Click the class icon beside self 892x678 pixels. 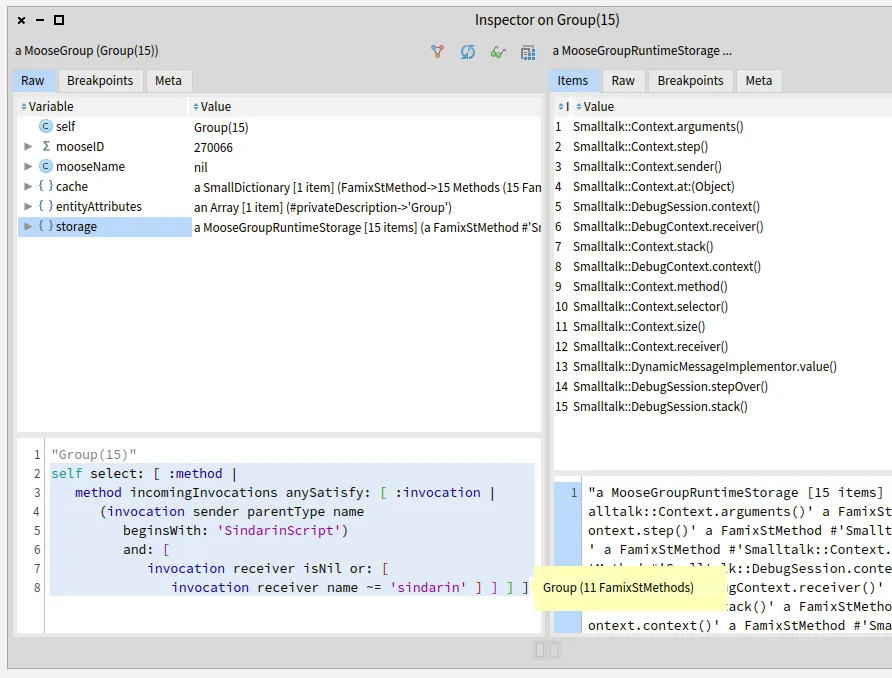(46, 126)
